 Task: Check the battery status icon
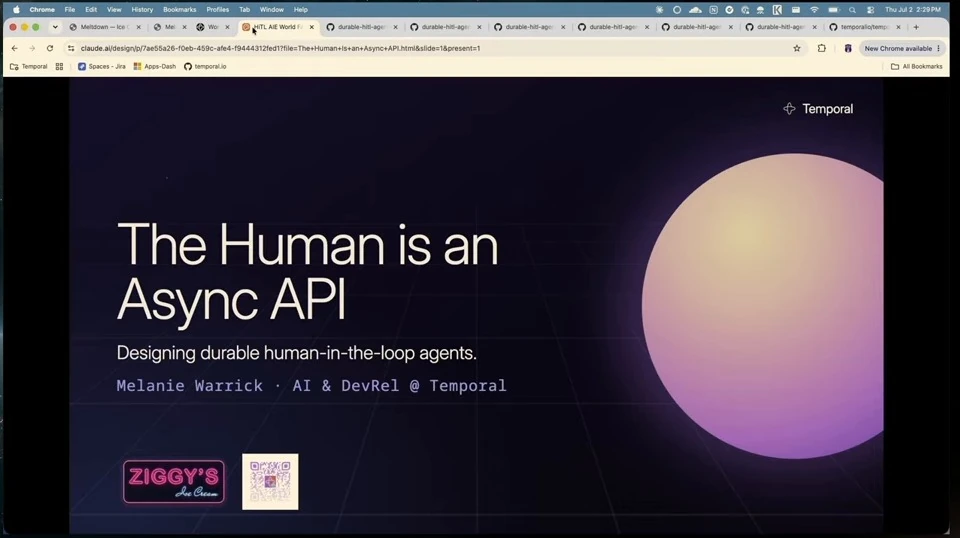click(x=833, y=10)
